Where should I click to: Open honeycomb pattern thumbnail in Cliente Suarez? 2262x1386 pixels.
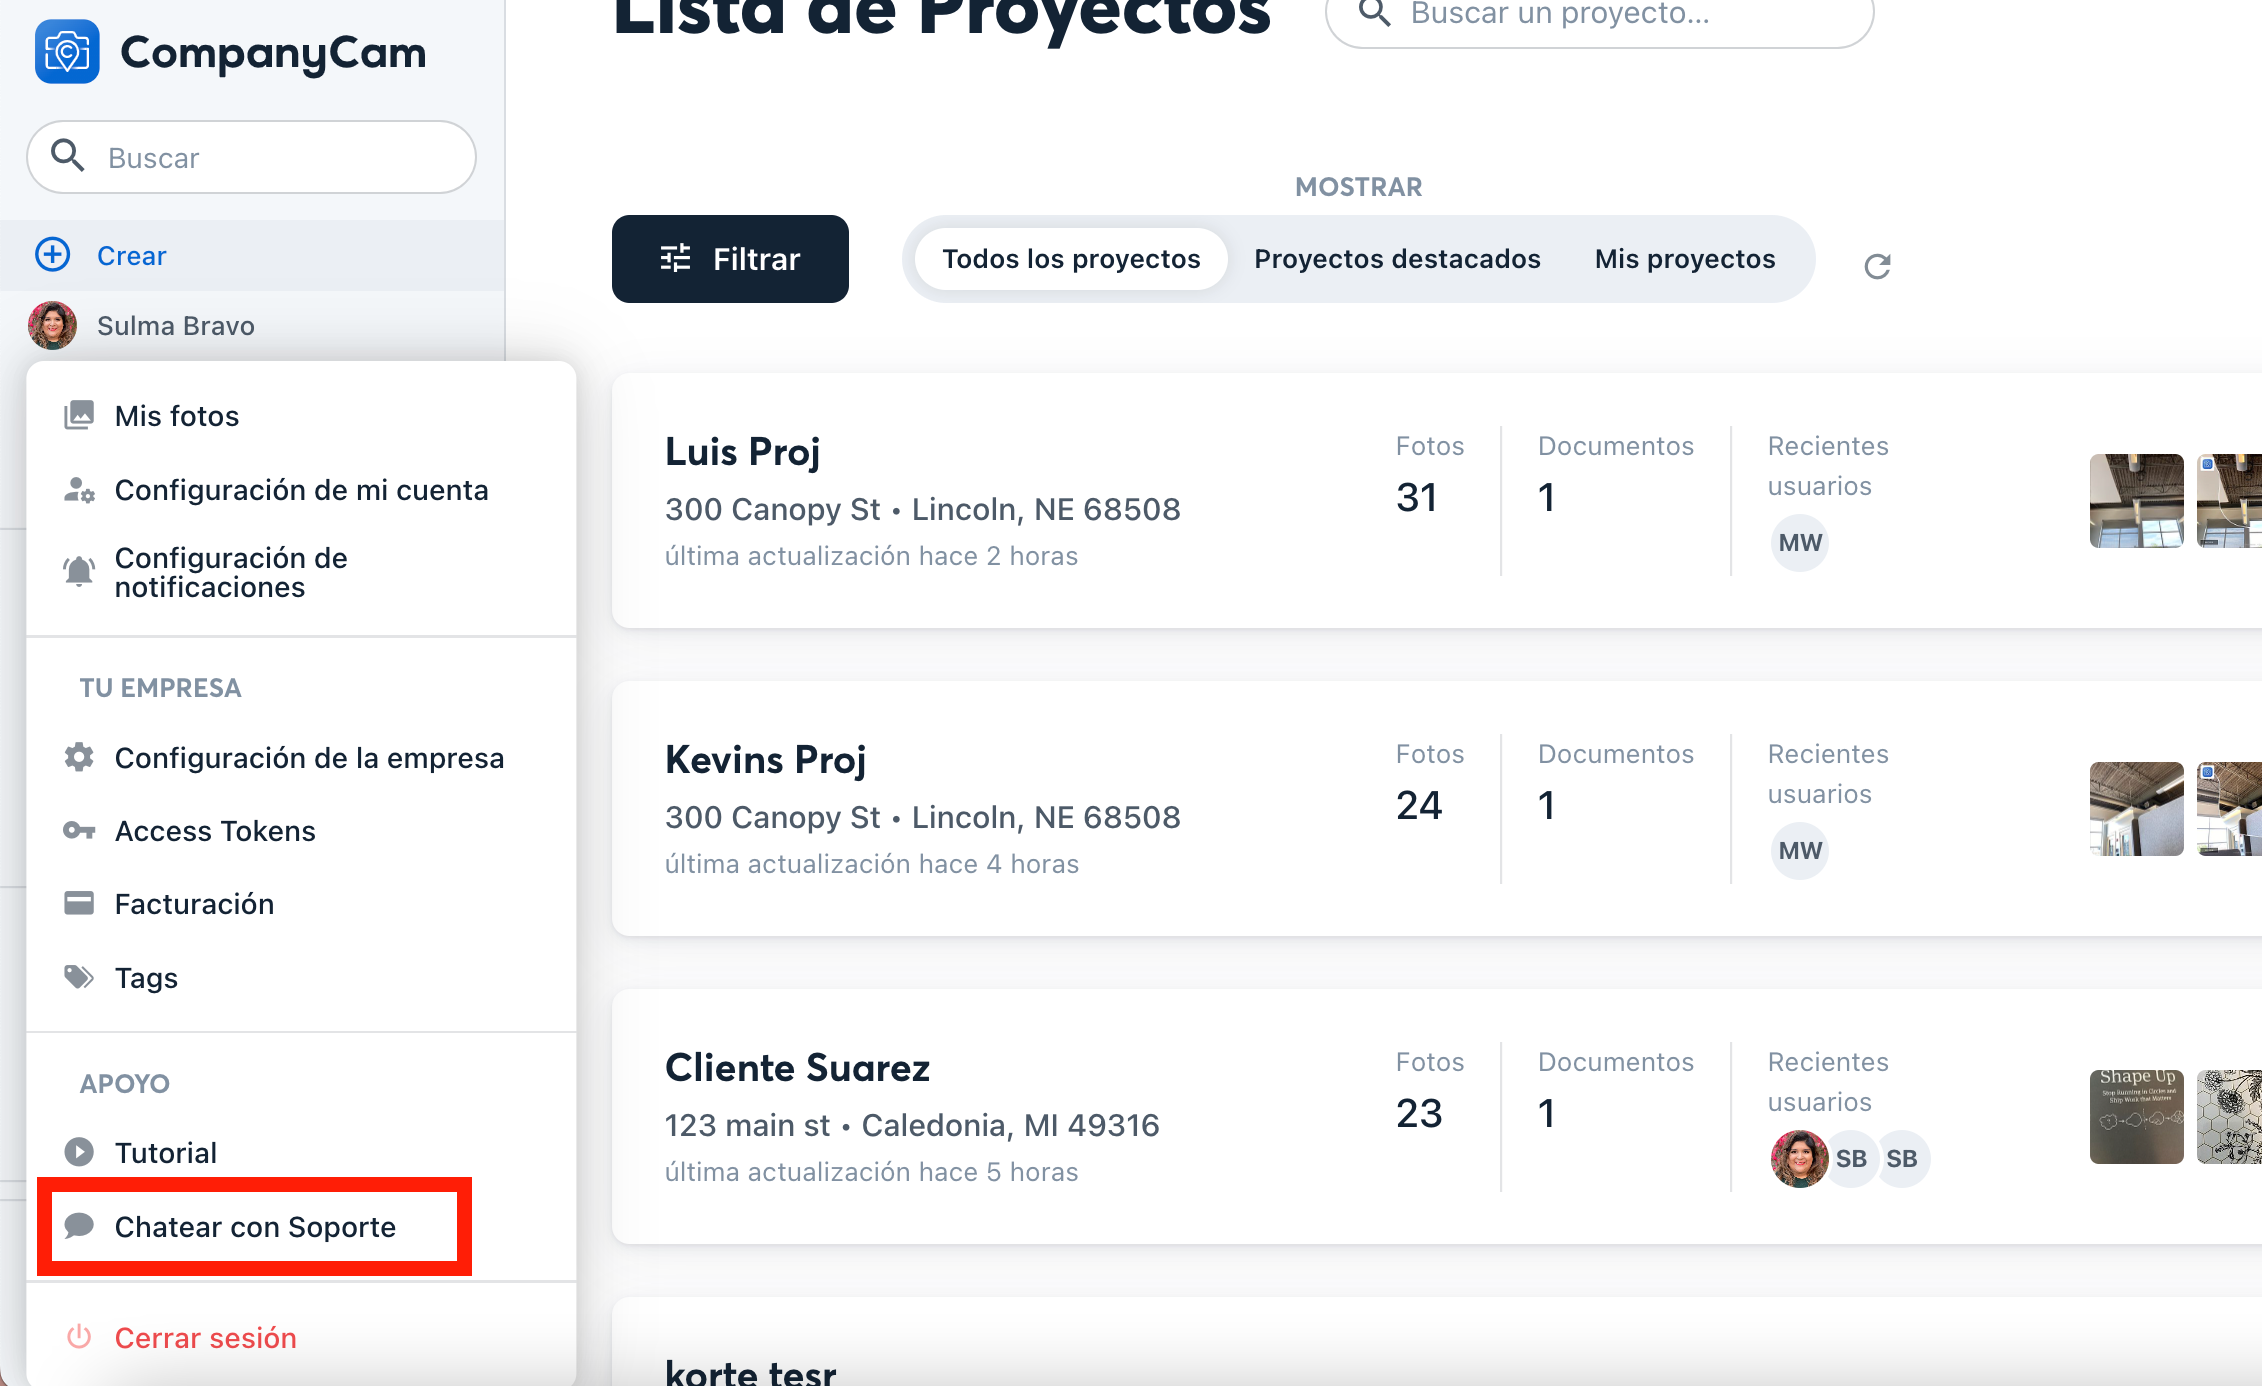[x=2229, y=1116]
